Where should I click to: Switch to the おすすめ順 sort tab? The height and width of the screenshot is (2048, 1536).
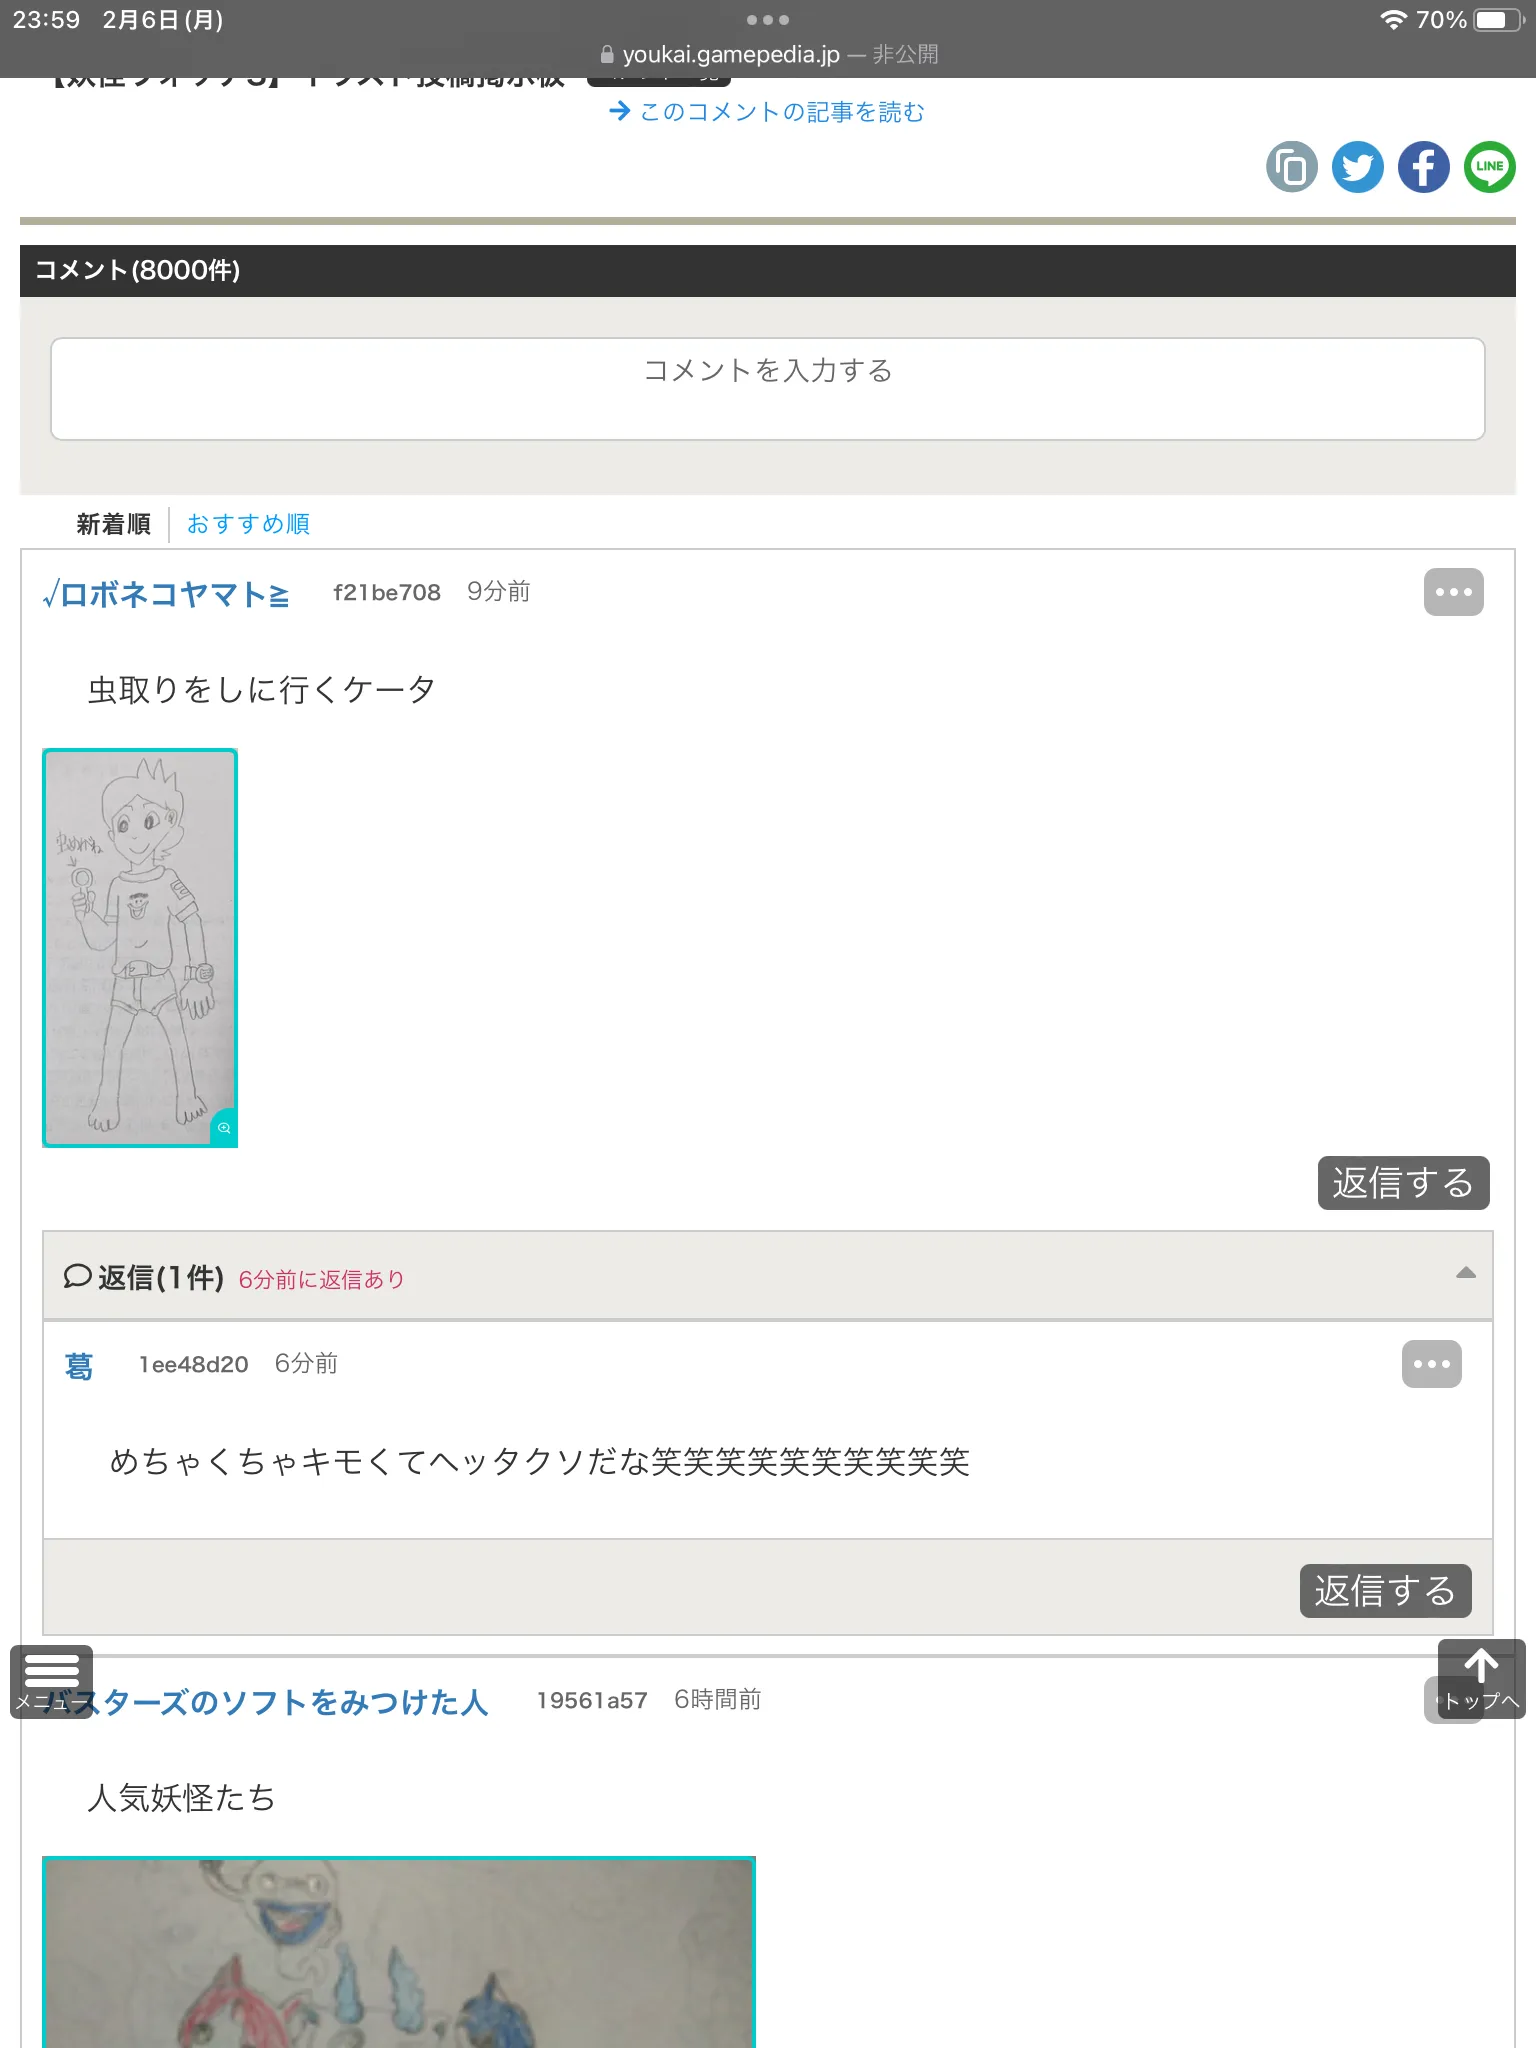pyautogui.click(x=248, y=524)
